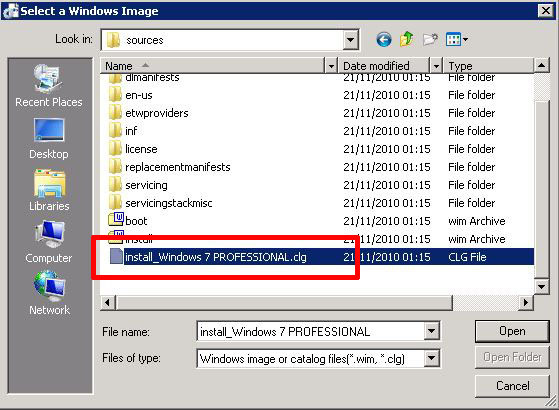Viewport: 559px width, 410px height.
Task: Select Computer in the places bar
Action: (x=49, y=242)
